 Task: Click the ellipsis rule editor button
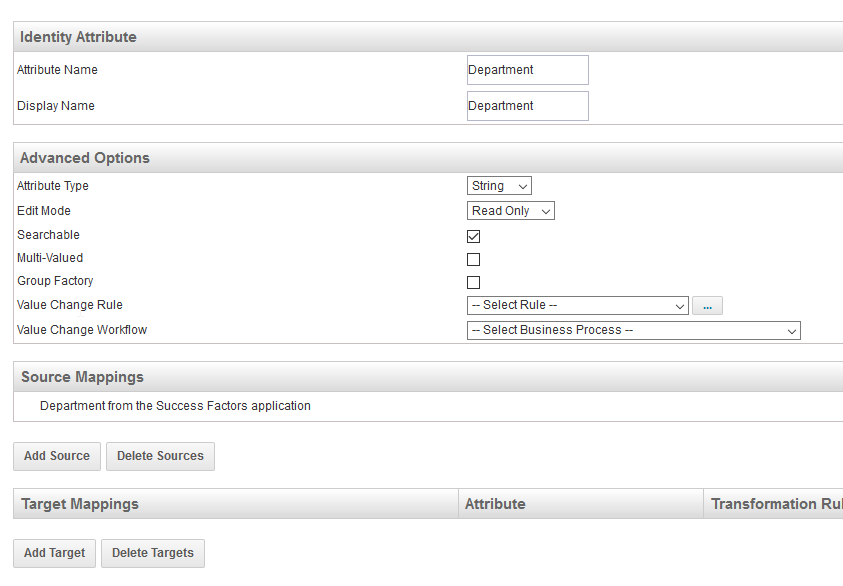click(x=707, y=306)
